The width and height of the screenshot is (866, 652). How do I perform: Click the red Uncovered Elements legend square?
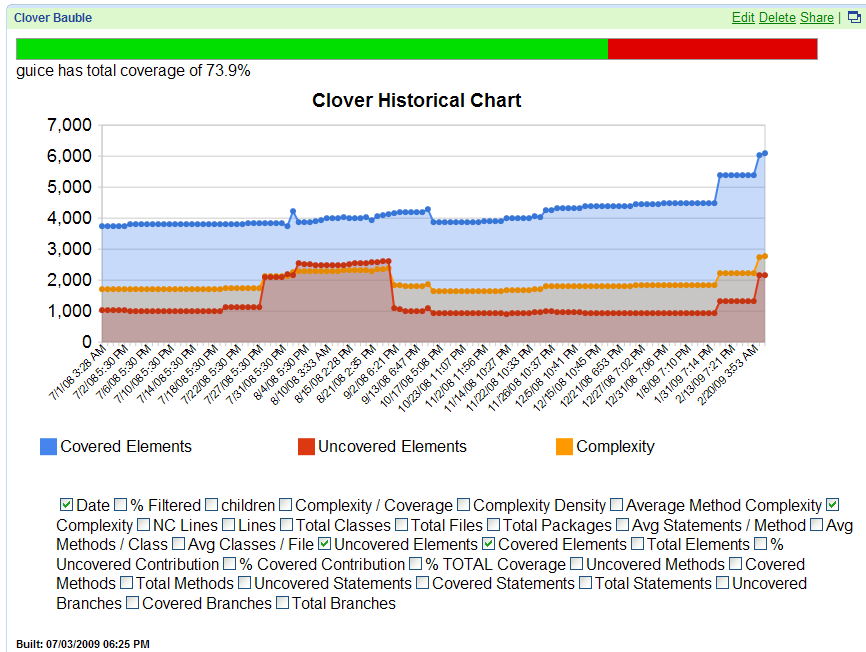point(306,447)
